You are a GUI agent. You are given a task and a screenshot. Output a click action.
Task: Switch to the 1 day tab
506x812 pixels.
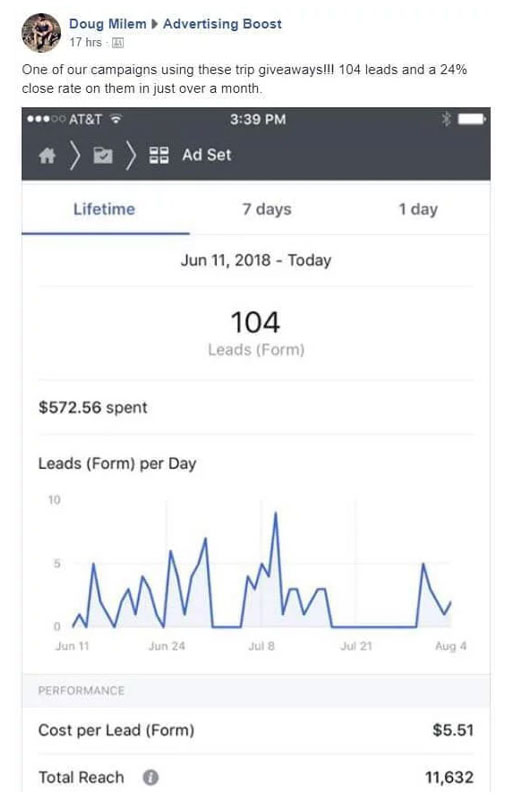point(418,209)
